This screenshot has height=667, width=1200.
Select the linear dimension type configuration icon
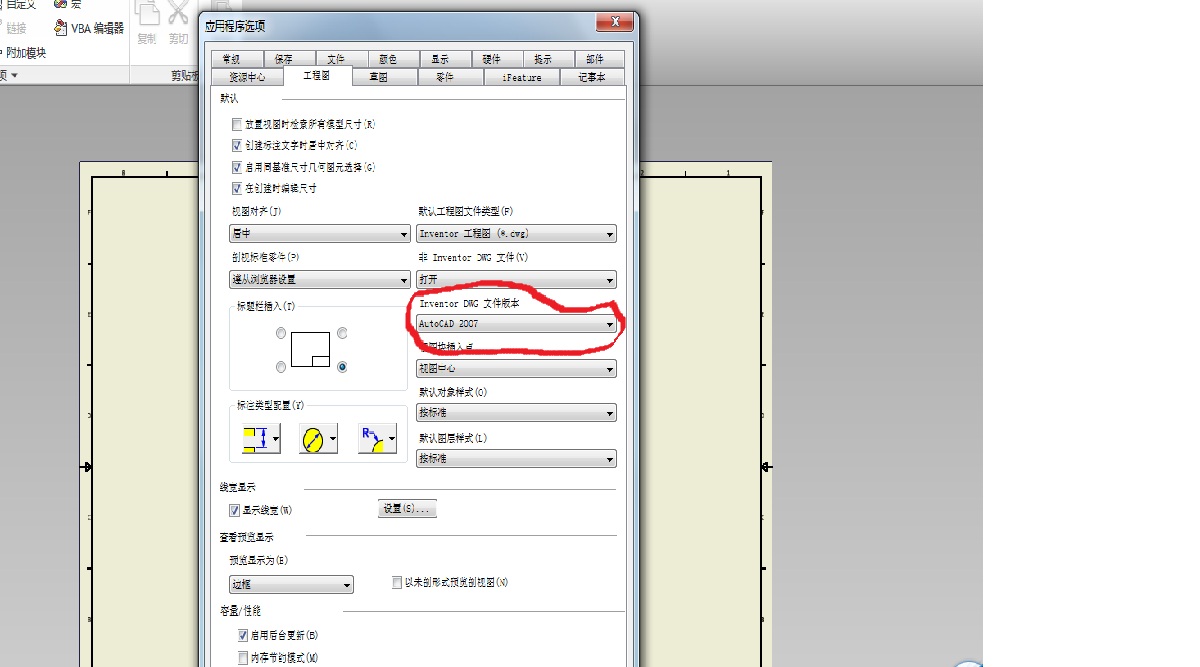click(257, 437)
